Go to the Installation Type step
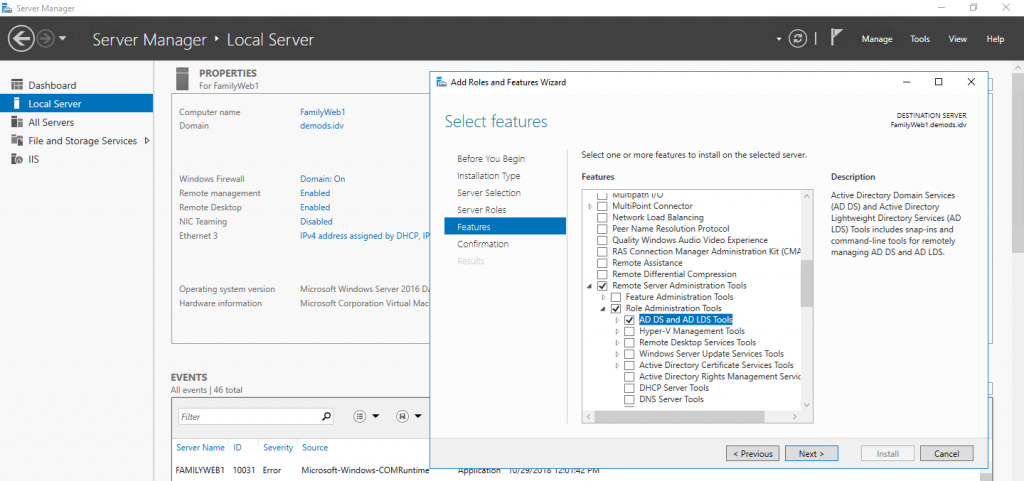The height and width of the screenshot is (481, 1024). pos(488,176)
